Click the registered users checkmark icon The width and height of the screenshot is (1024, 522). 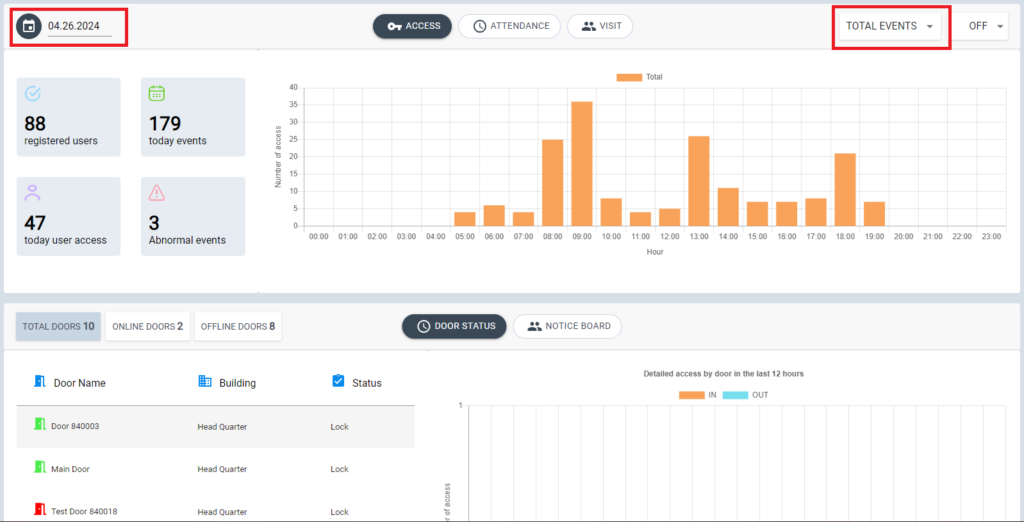(x=33, y=94)
